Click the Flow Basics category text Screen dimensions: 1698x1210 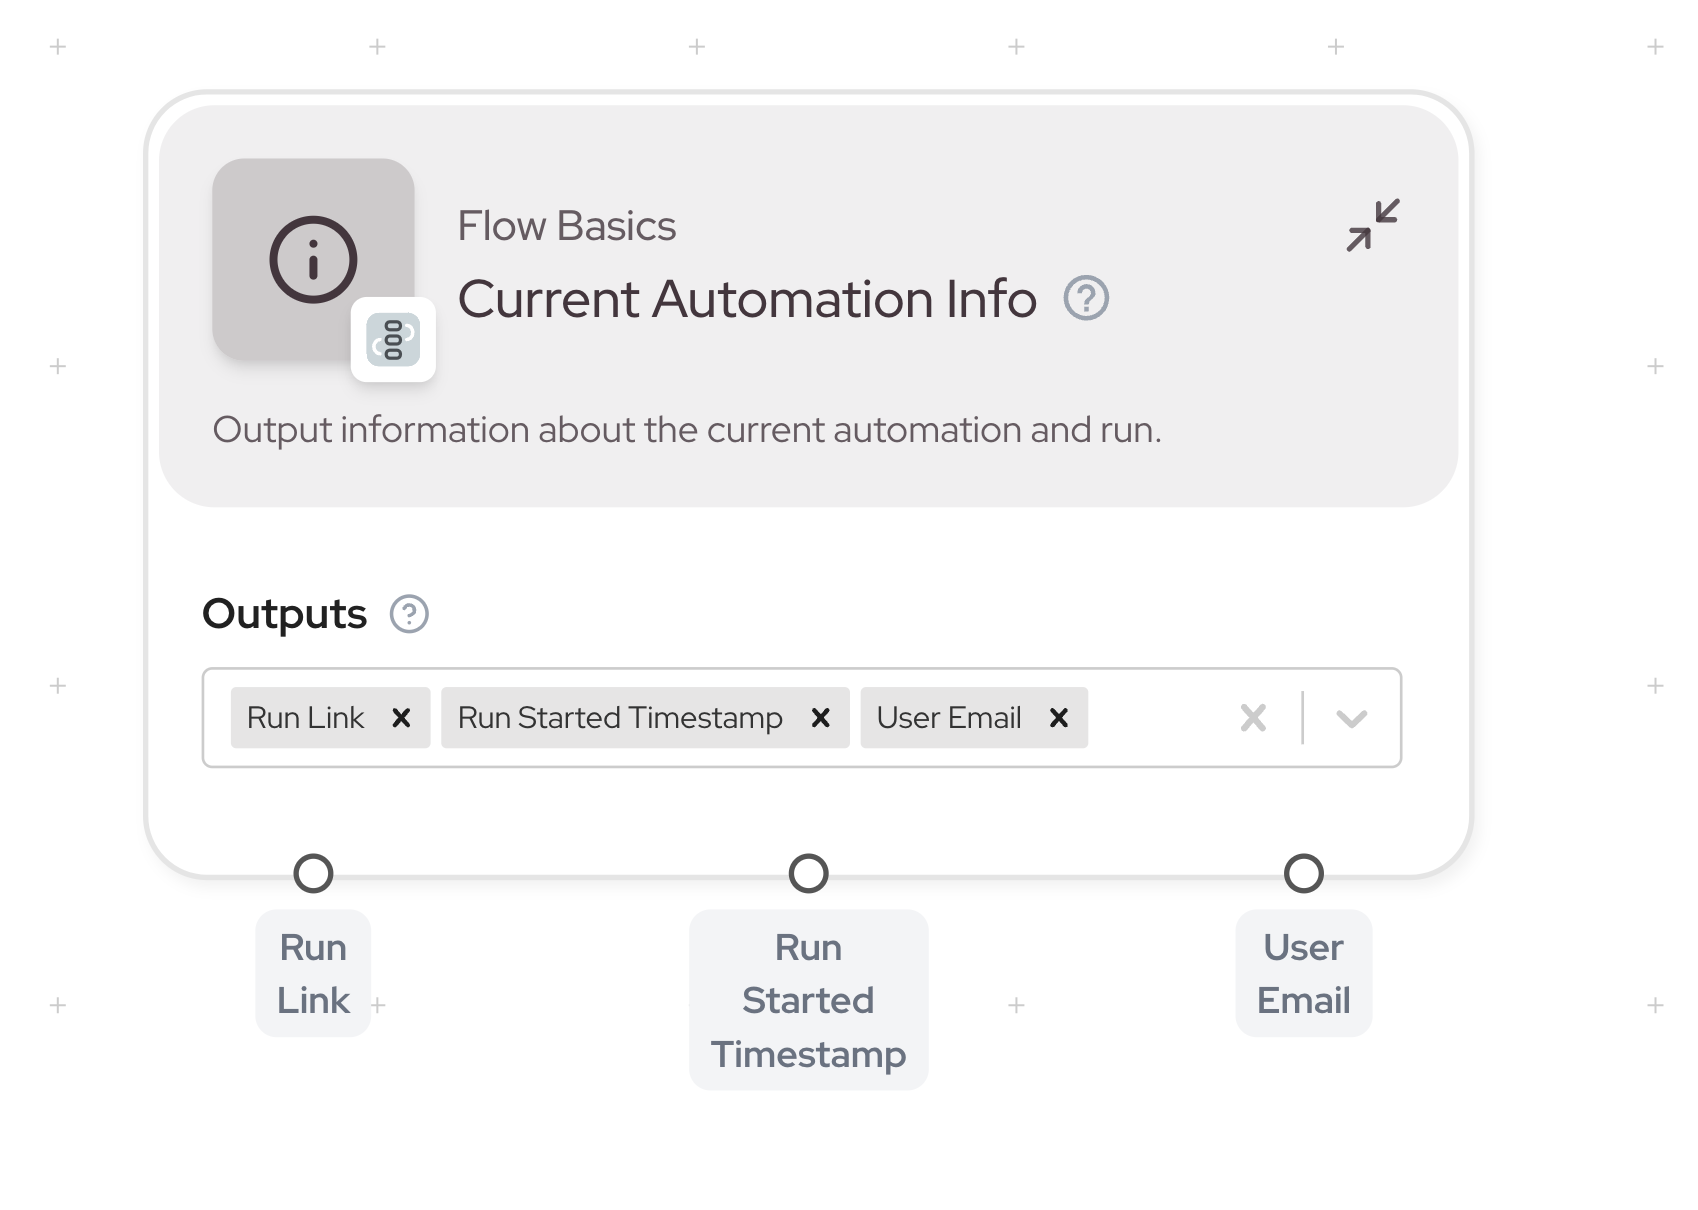(567, 226)
